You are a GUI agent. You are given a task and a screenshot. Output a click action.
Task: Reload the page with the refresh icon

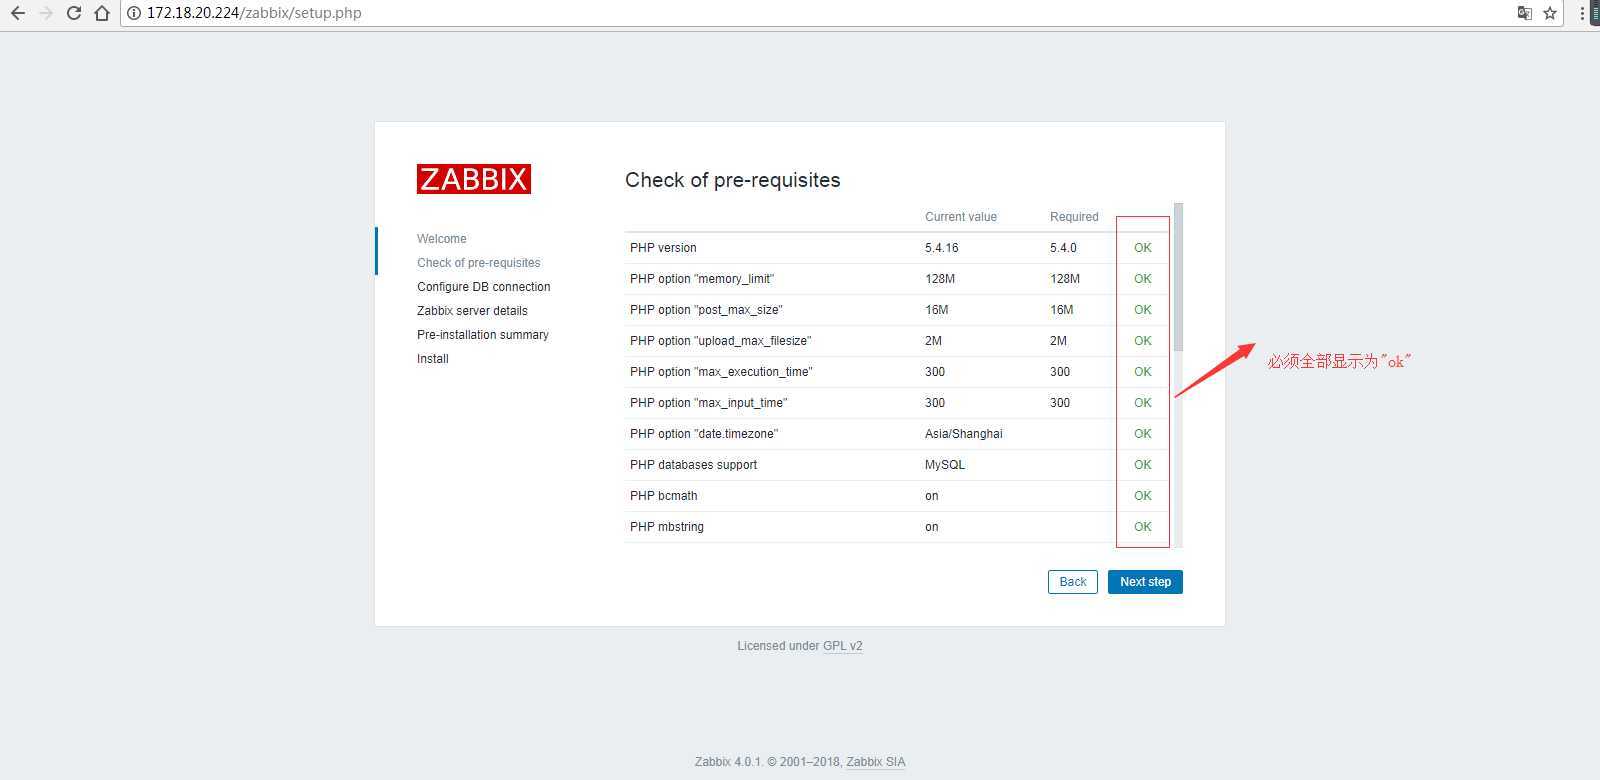[x=73, y=13]
